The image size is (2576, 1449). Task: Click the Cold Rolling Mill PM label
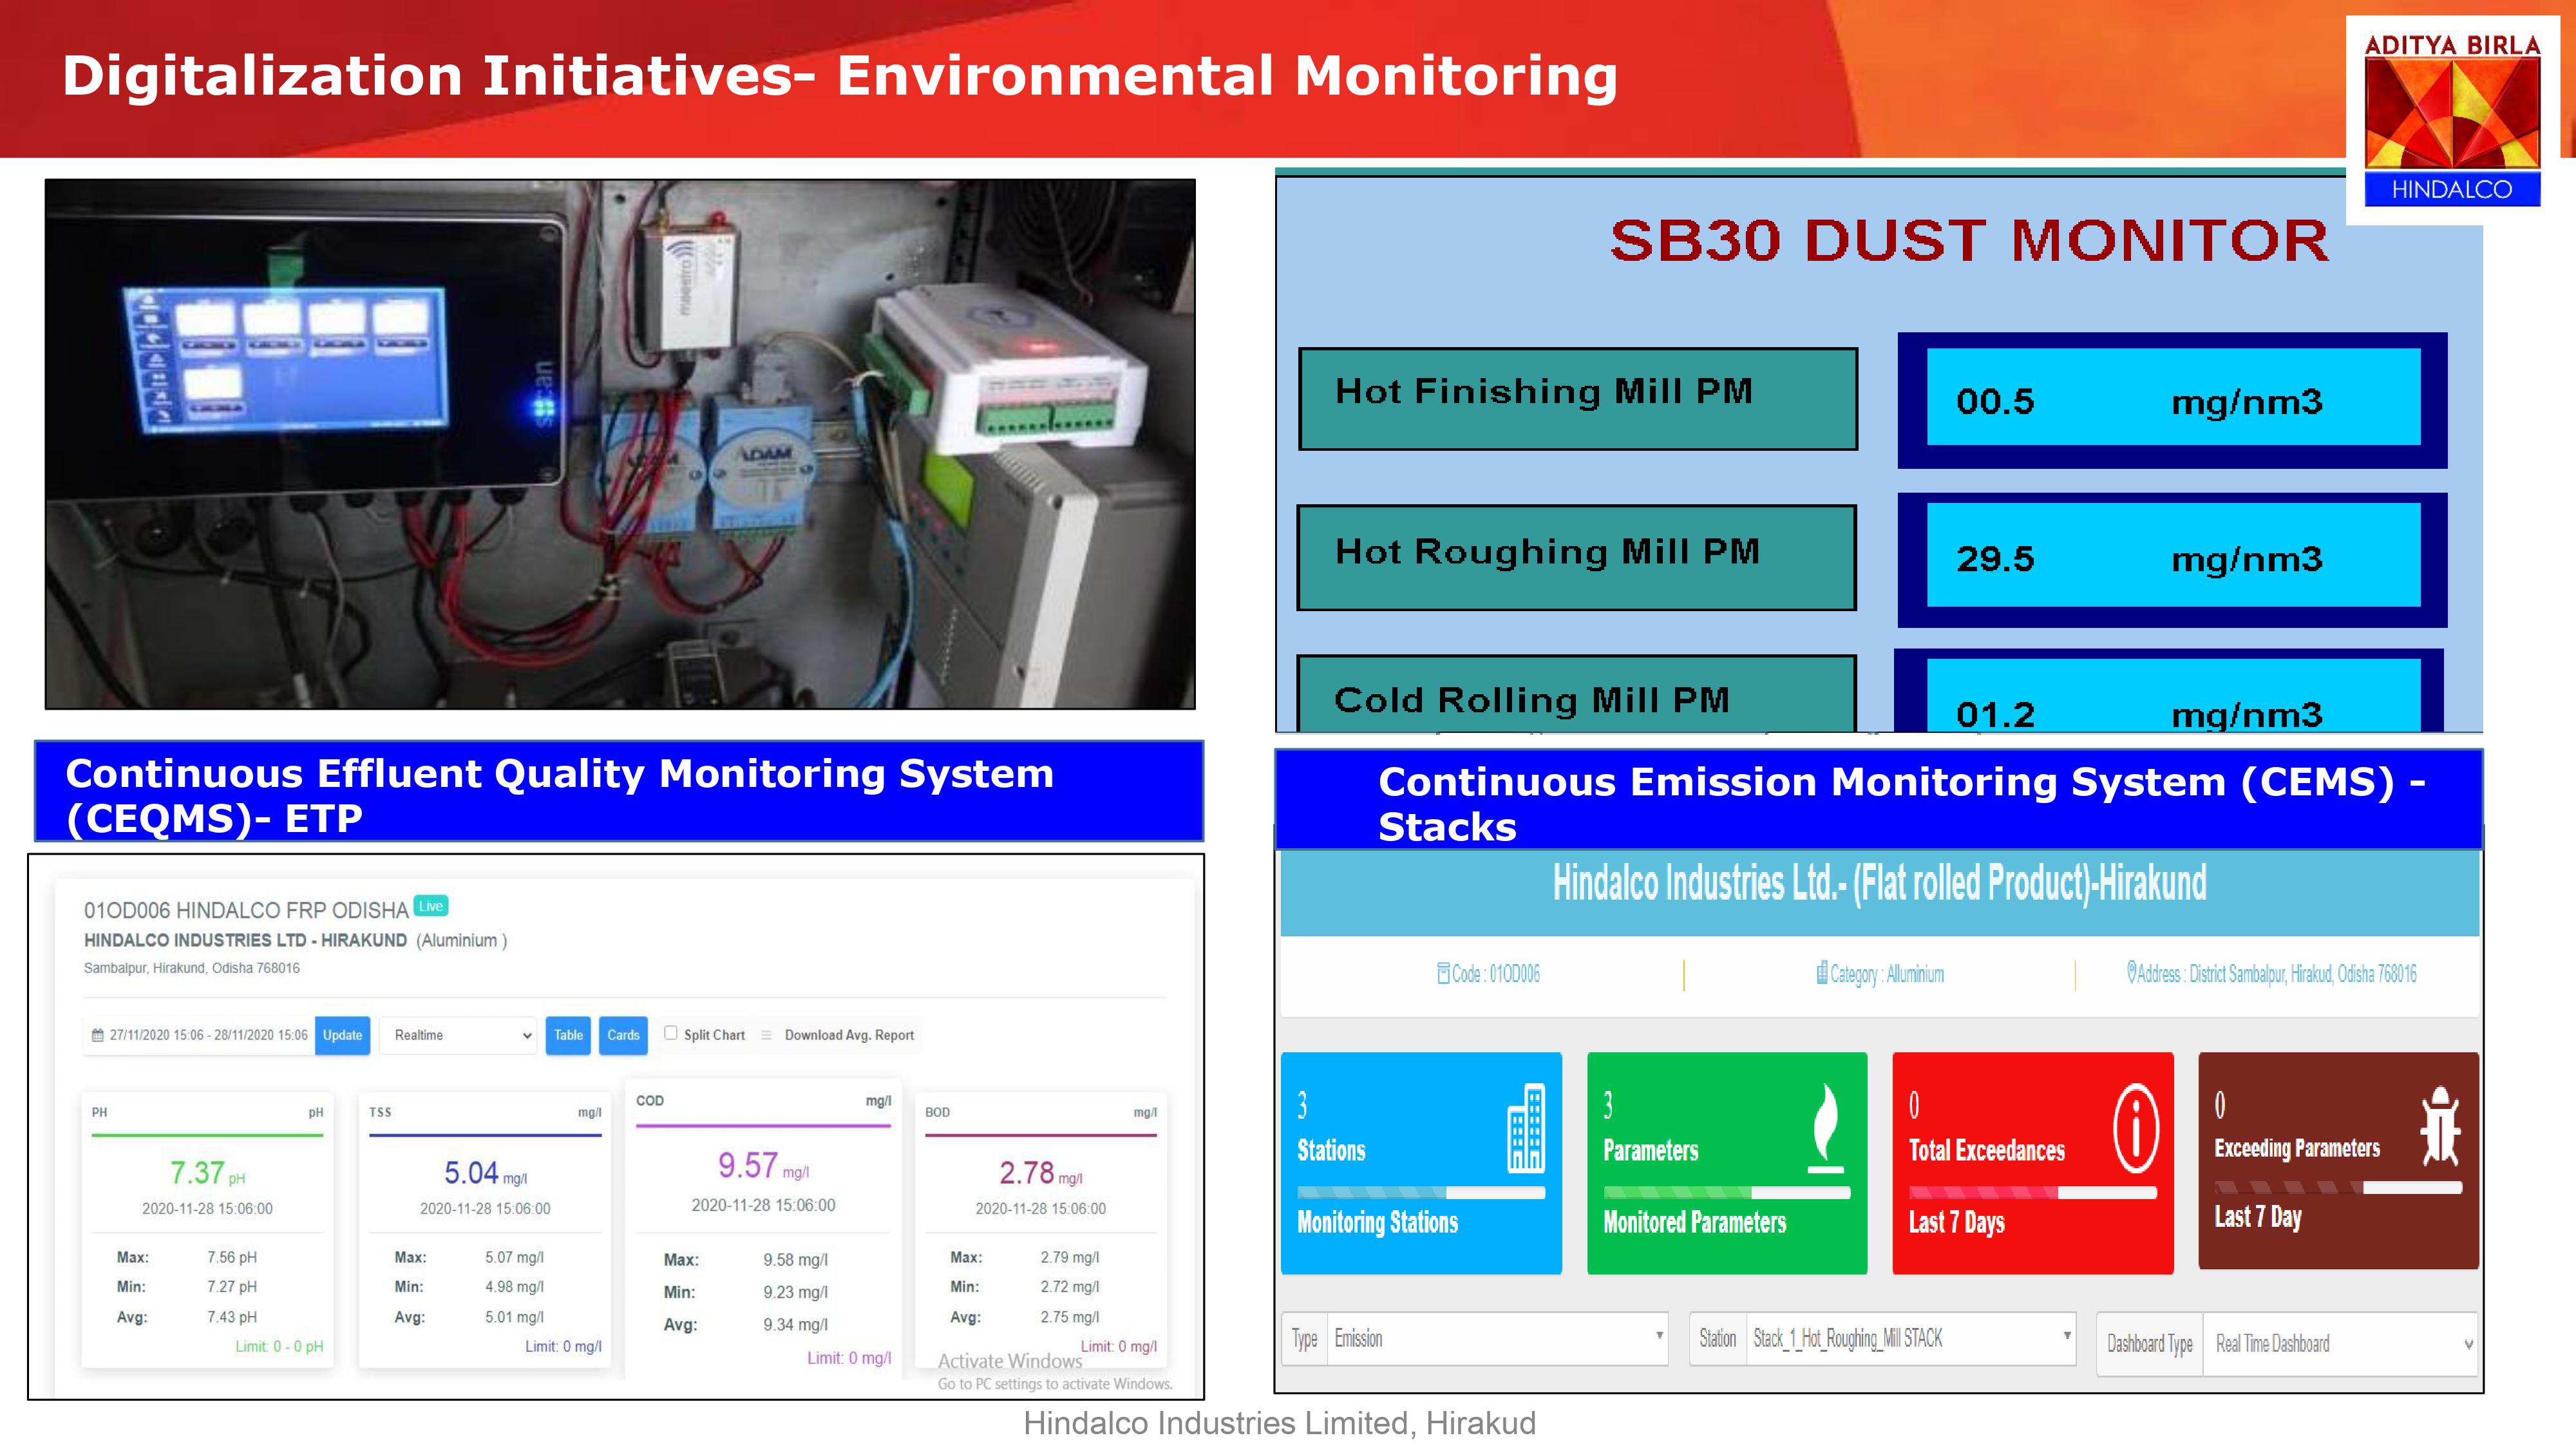coord(1576,695)
